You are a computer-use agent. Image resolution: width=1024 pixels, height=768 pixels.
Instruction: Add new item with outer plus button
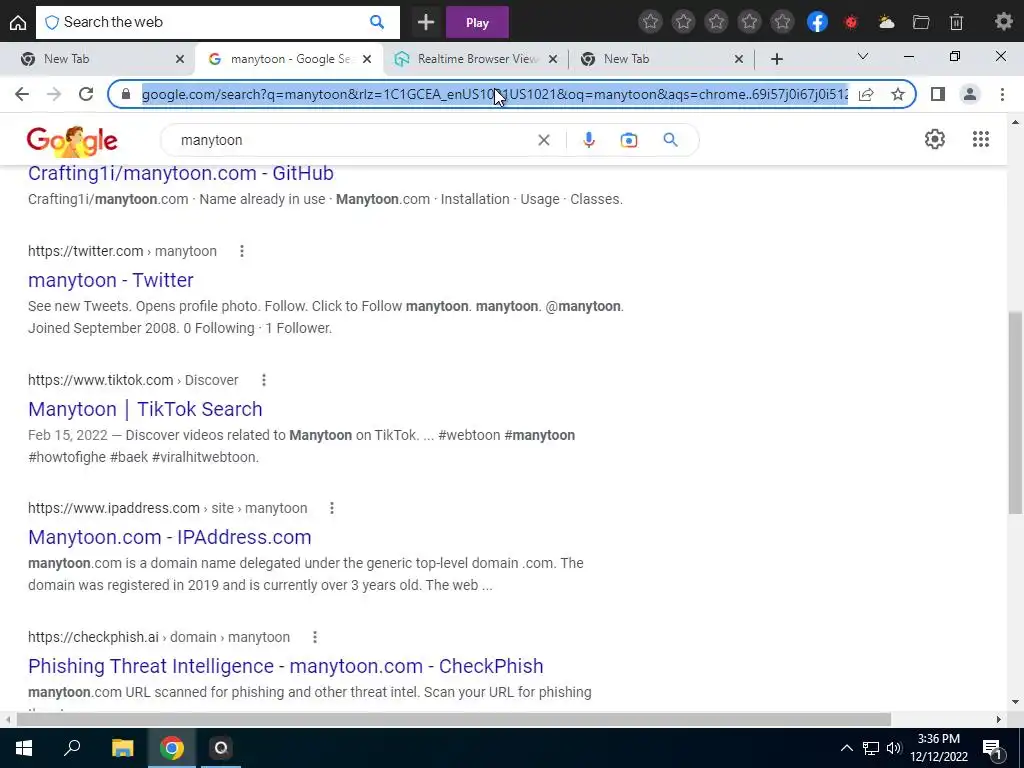[x=426, y=22]
